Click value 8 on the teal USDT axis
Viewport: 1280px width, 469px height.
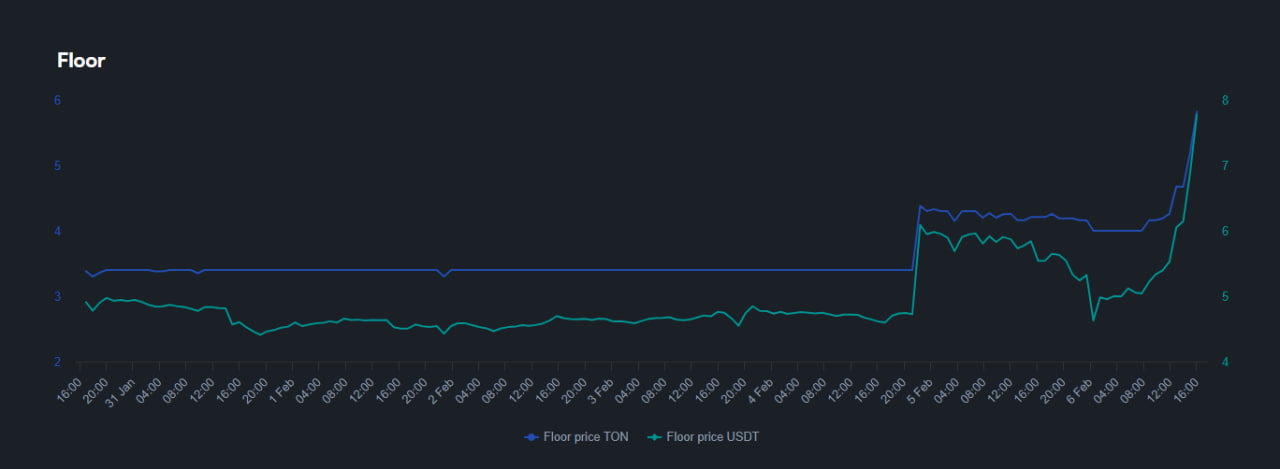(1224, 100)
